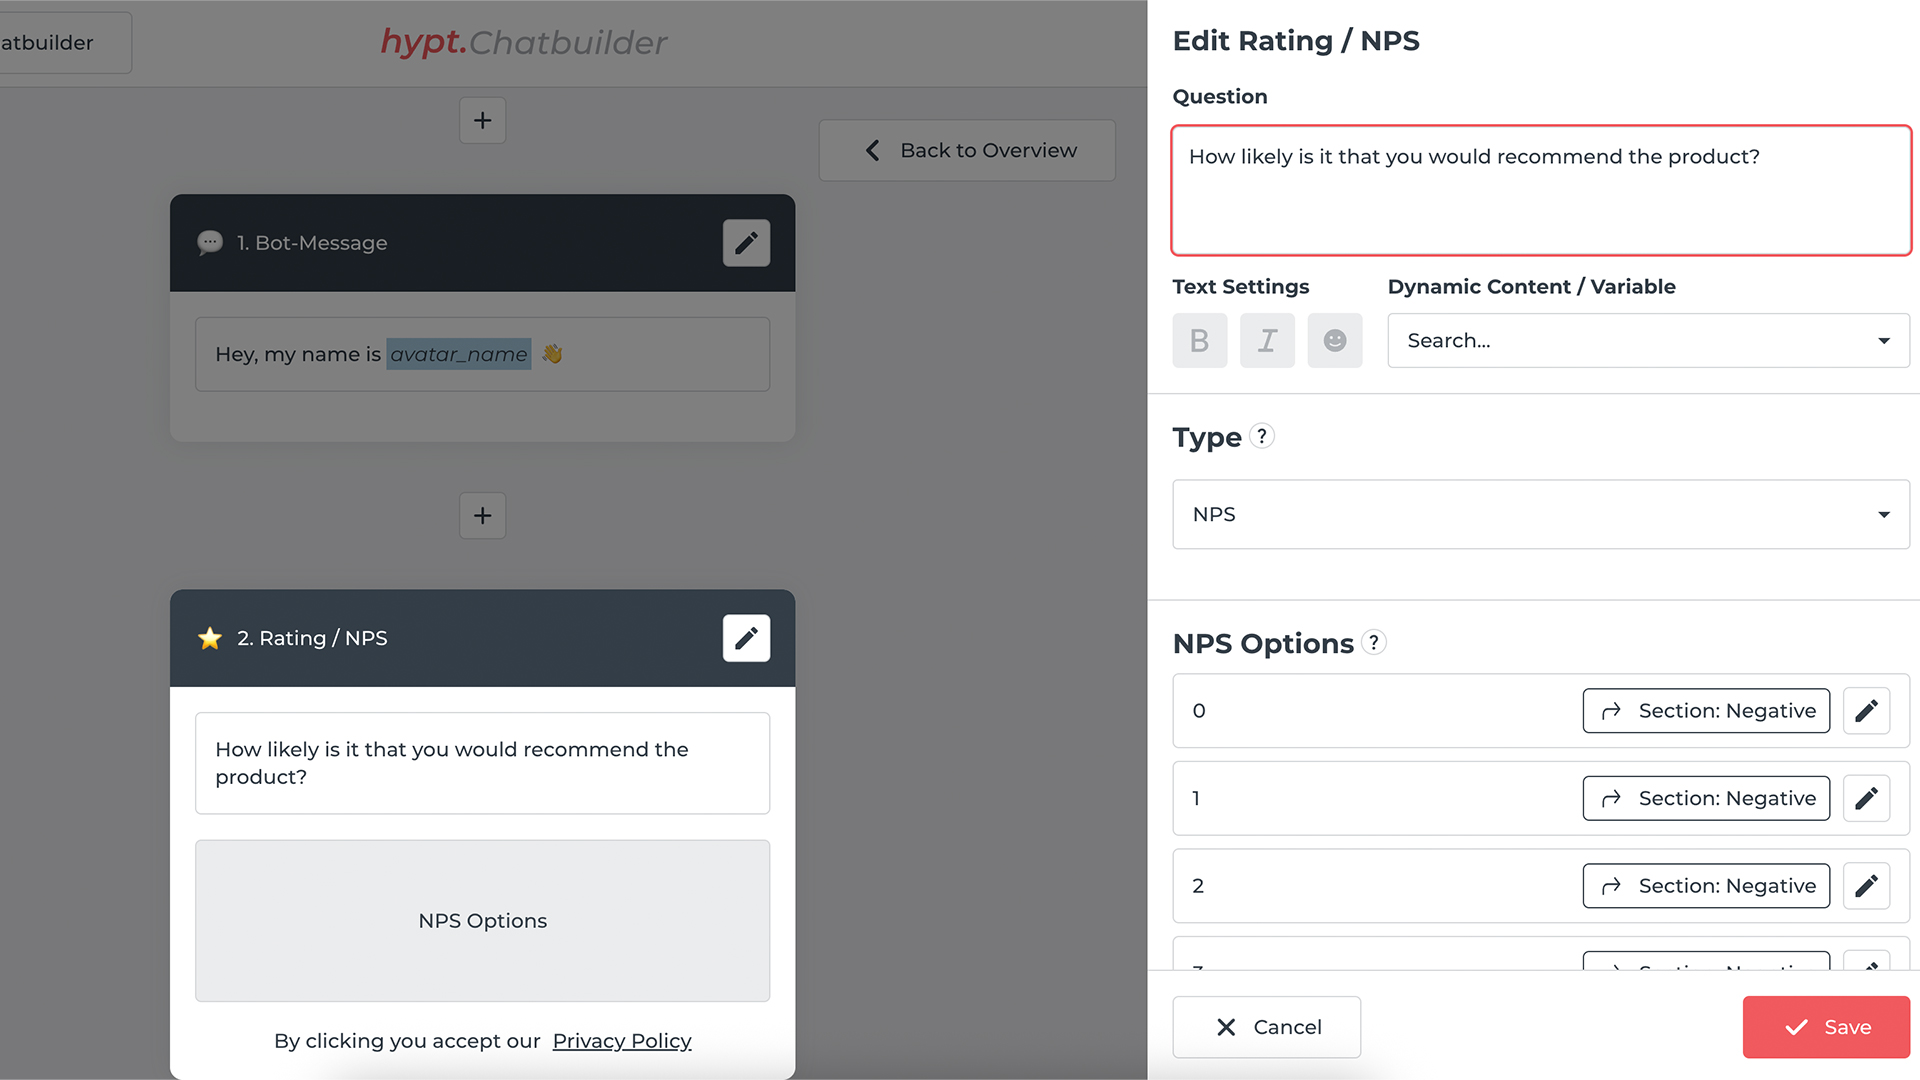Edit the Rating / NPS block via pencil icon
This screenshot has height=1080, width=1920.
click(x=746, y=638)
